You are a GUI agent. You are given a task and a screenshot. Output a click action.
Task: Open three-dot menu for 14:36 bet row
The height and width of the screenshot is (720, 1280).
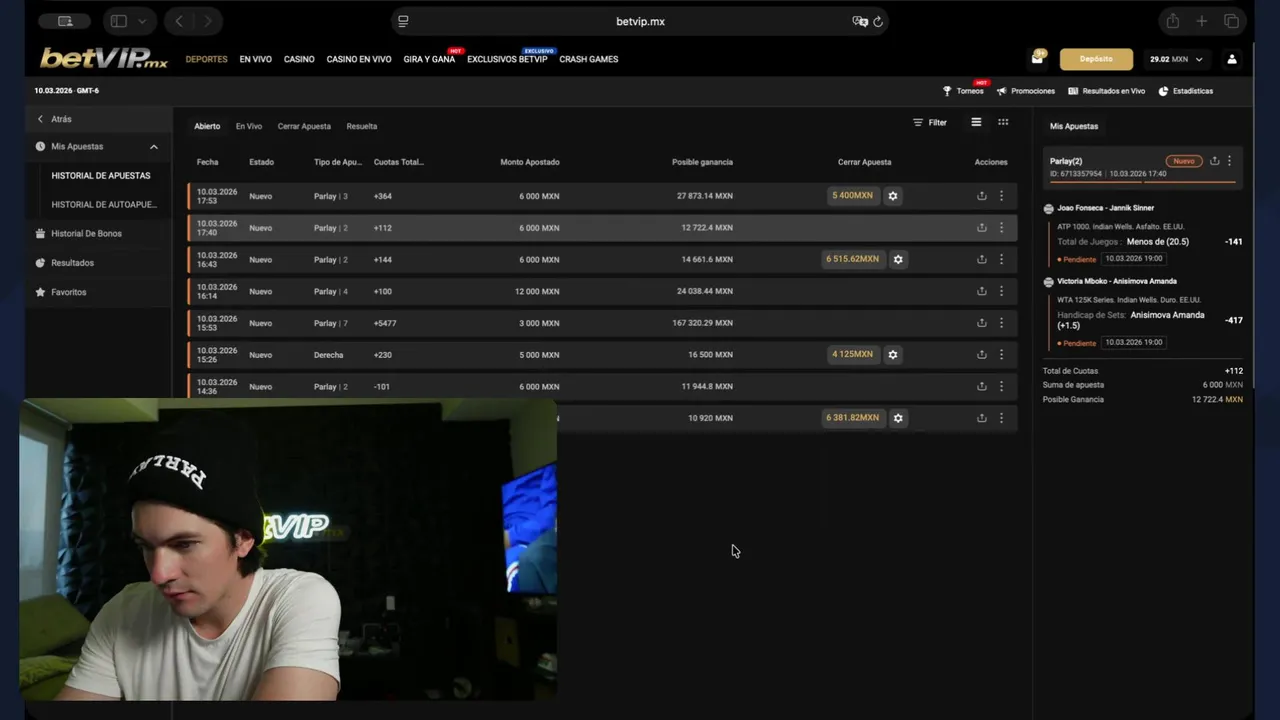pyautogui.click(x=1001, y=386)
